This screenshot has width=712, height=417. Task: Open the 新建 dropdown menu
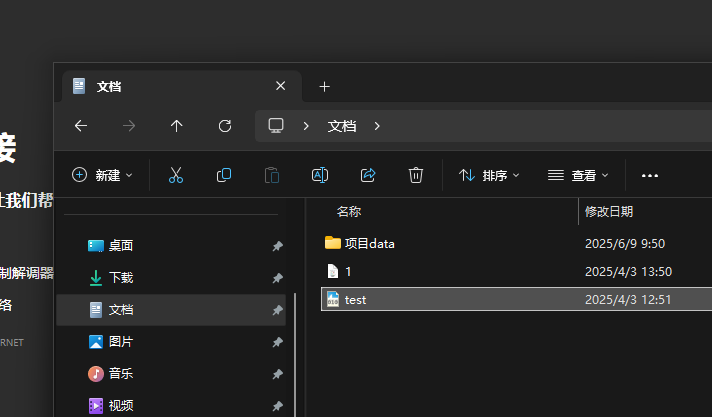102,175
